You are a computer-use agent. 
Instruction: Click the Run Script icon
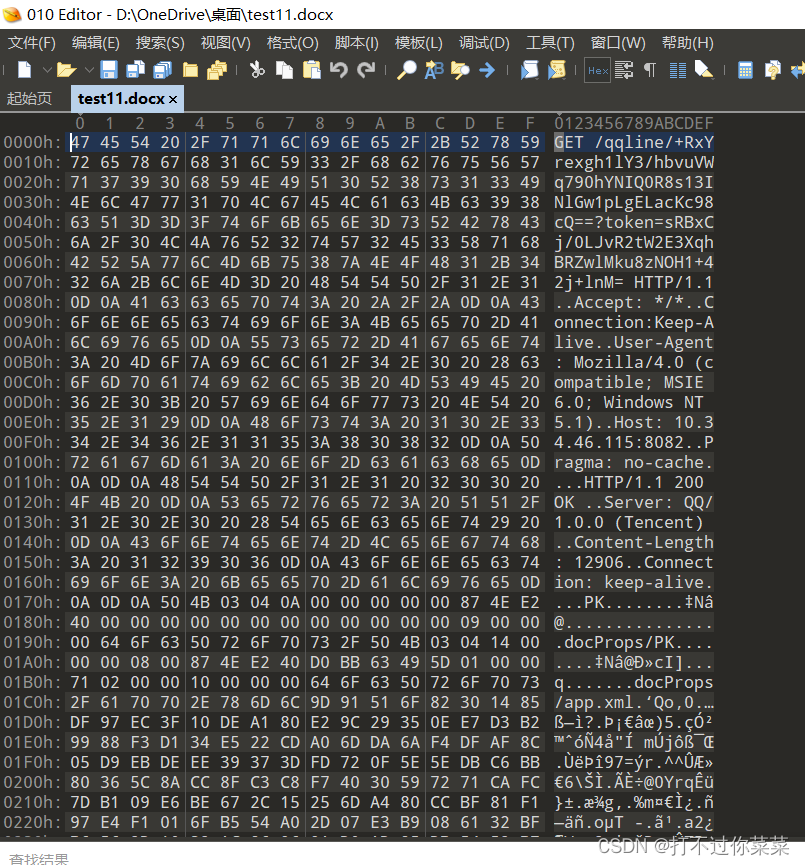(530, 70)
